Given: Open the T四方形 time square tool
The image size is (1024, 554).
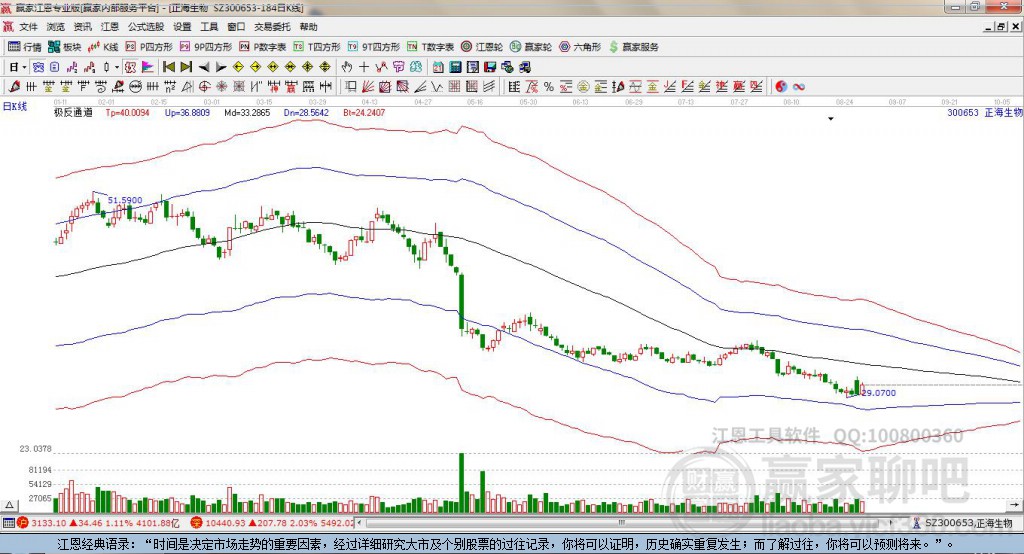Looking at the screenshot, I should pos(317,47).
